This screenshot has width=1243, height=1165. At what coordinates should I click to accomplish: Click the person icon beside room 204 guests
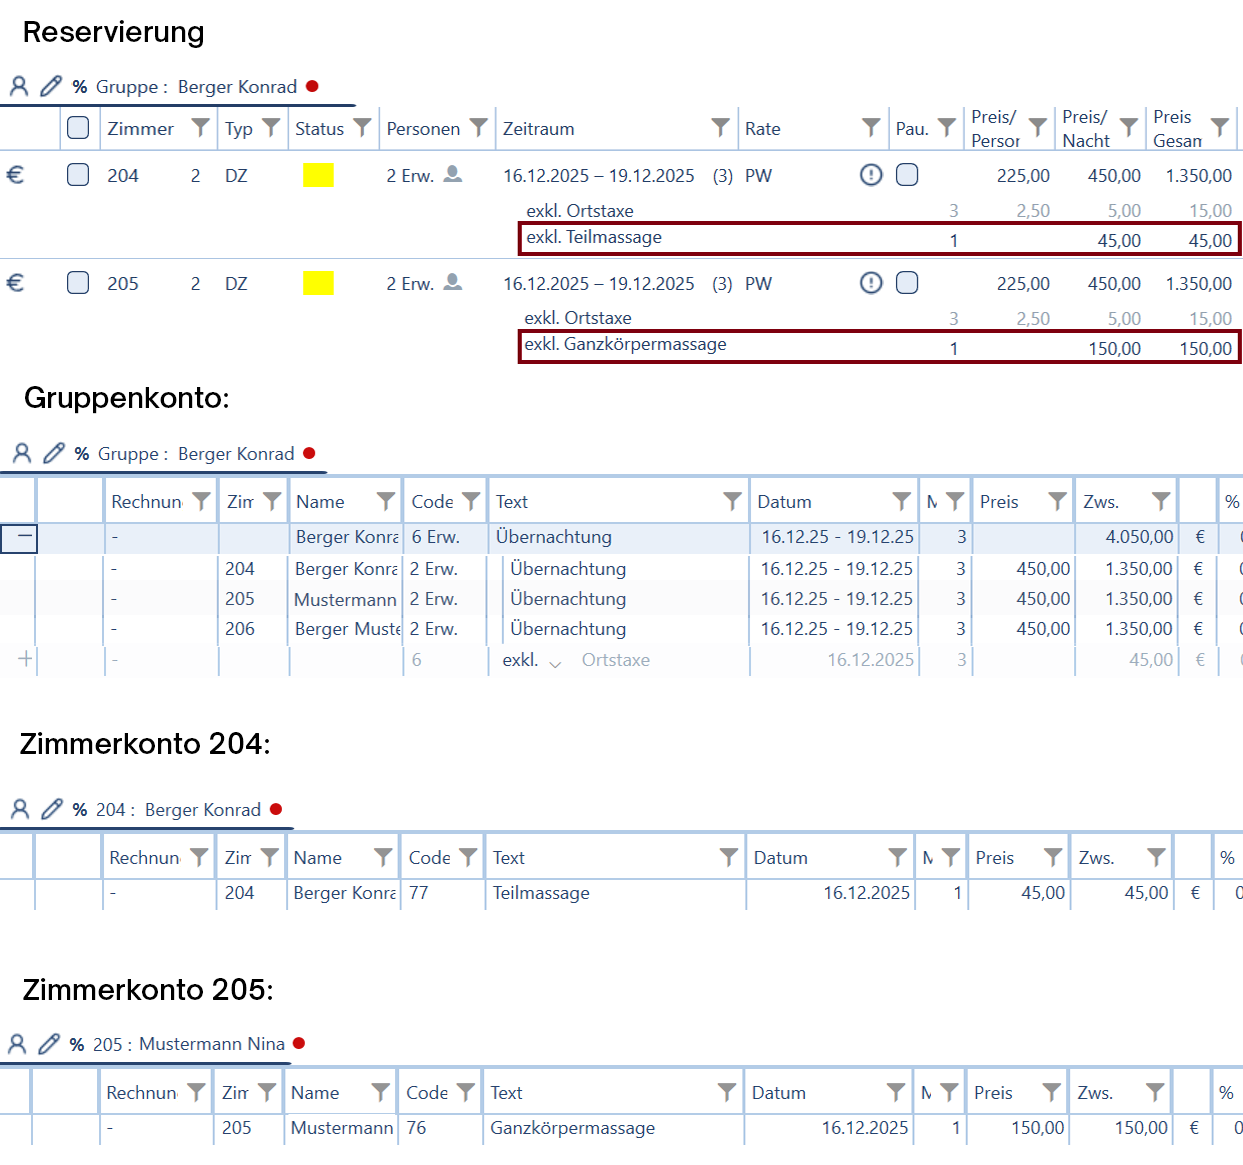(x=453, y=174)
